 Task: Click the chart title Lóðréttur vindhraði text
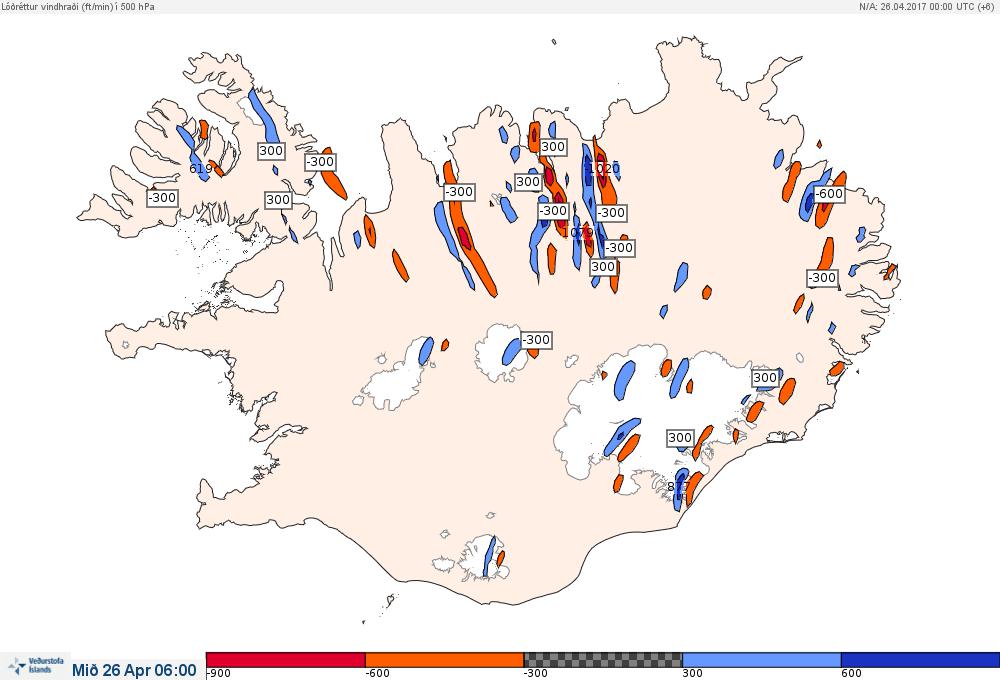click(x=77, y=6)
